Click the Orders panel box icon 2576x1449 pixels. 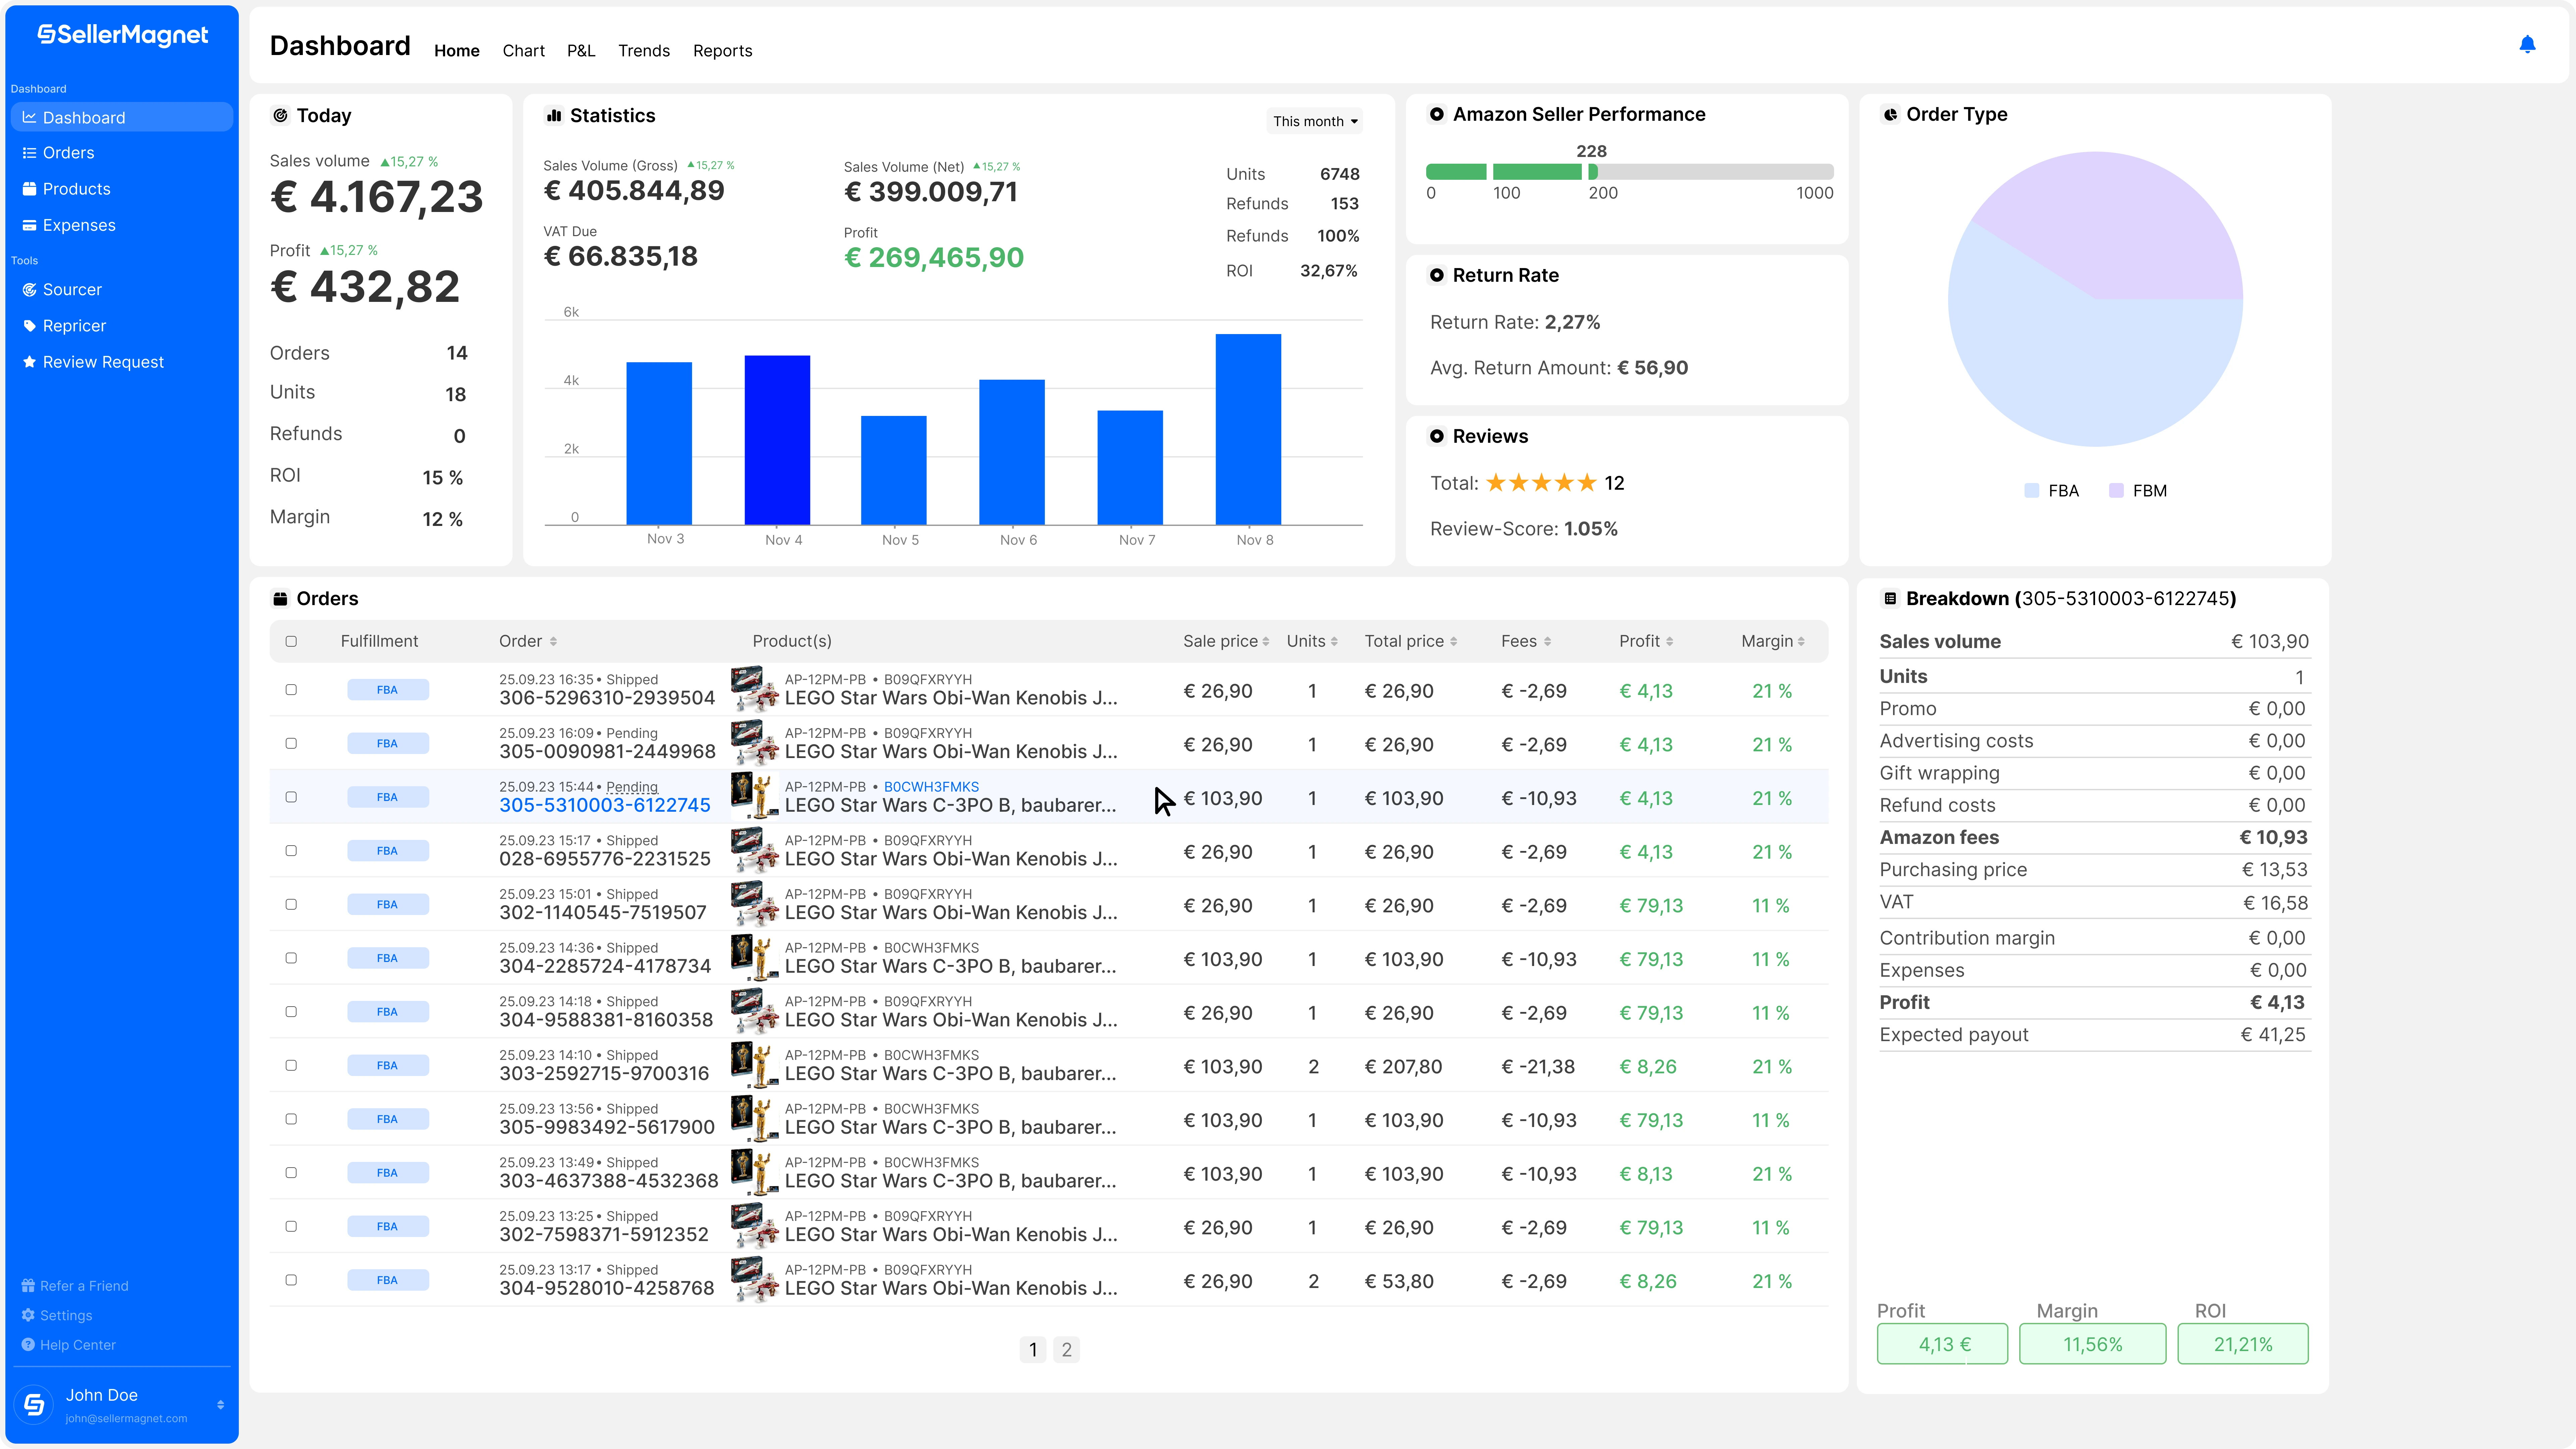tap(280, 599)
